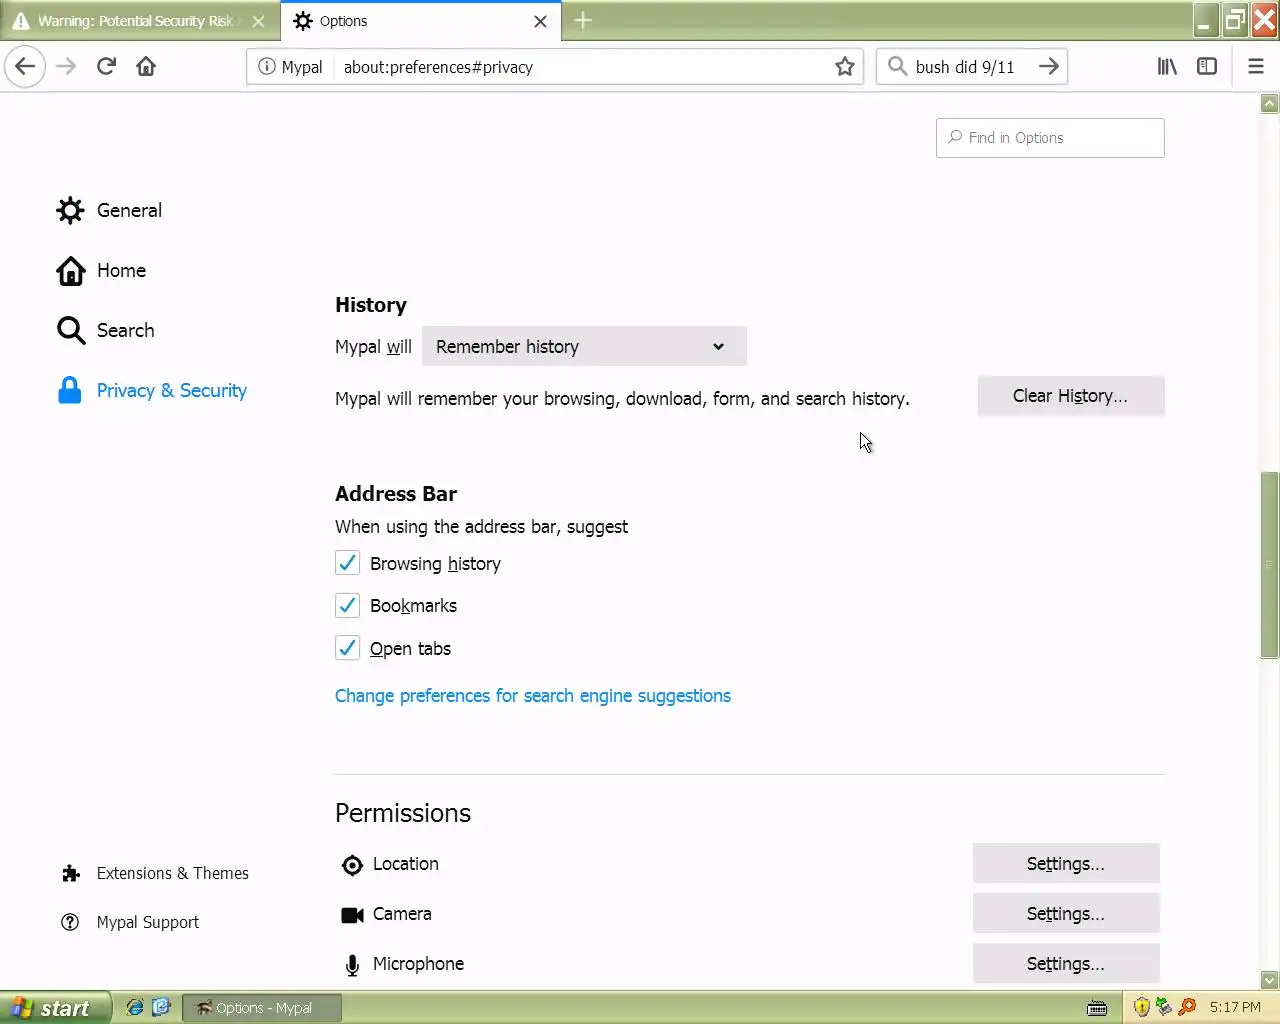
Task: Click the second quick launch icon in taskbar
Action: [x=161, y=1007]
